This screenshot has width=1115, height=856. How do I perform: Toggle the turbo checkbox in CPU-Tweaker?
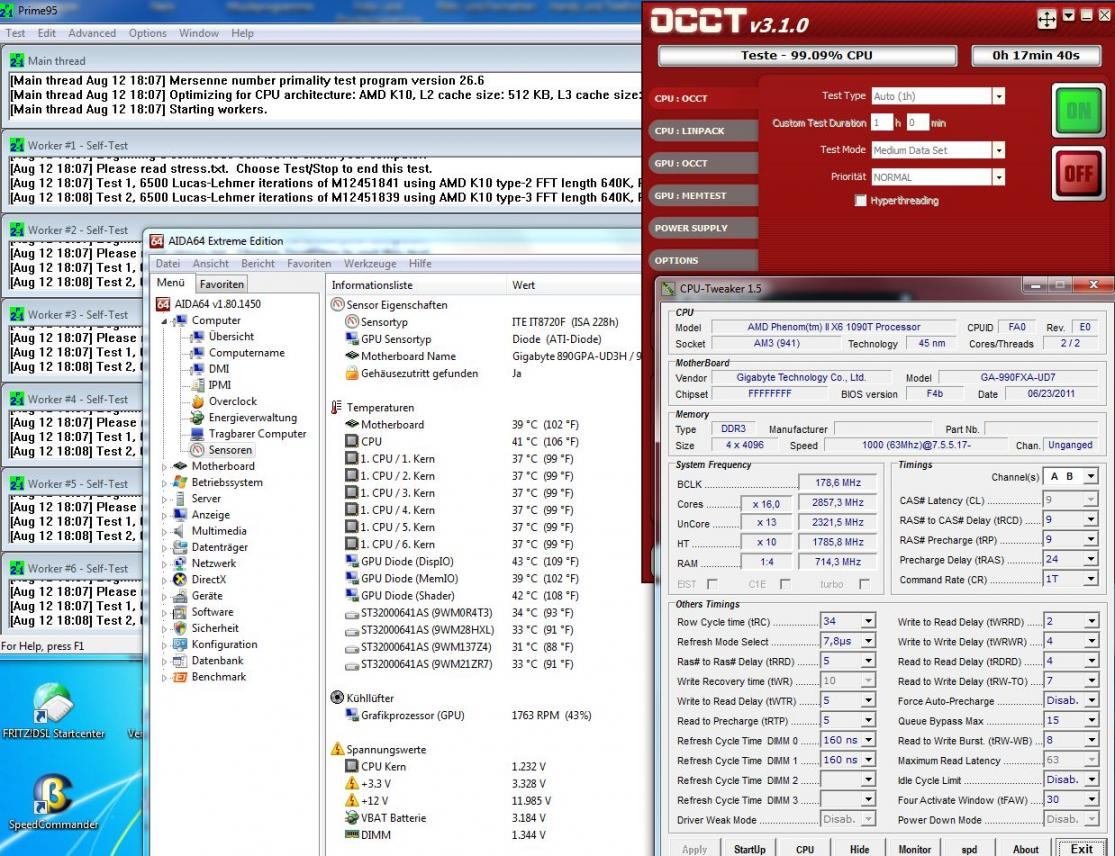(864, 584)
